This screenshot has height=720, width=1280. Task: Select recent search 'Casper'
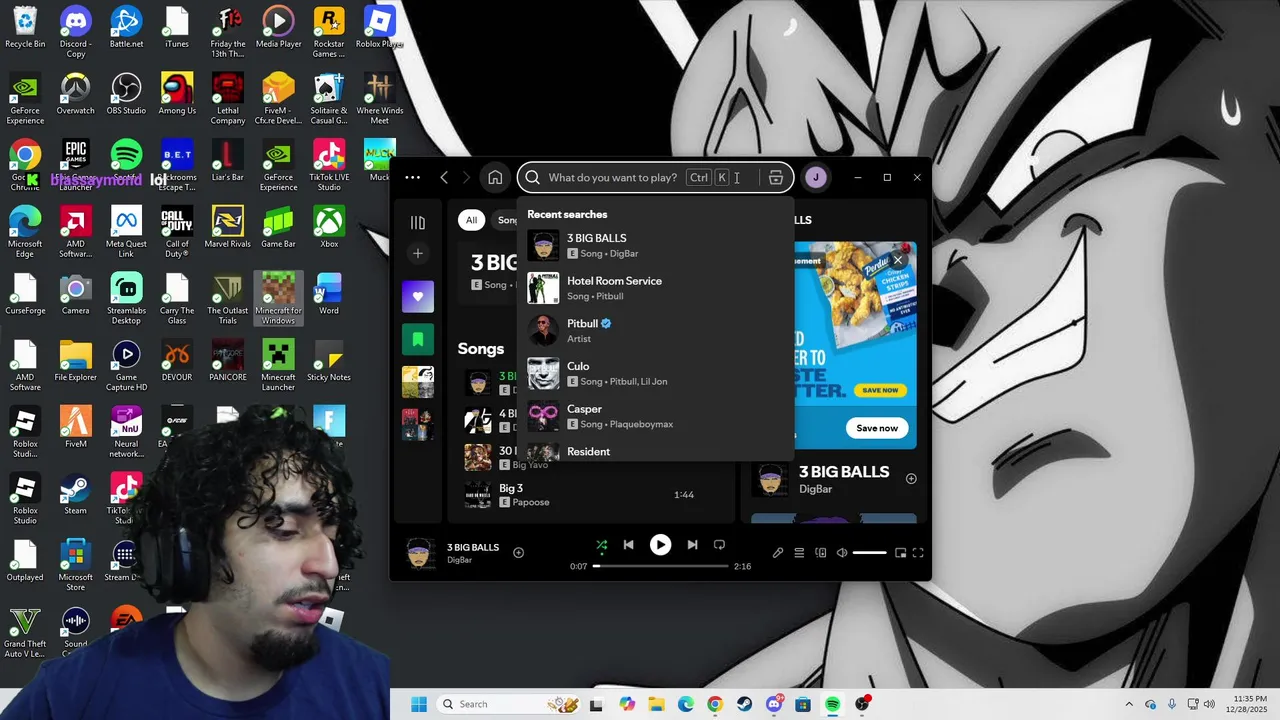click(655, 416)
